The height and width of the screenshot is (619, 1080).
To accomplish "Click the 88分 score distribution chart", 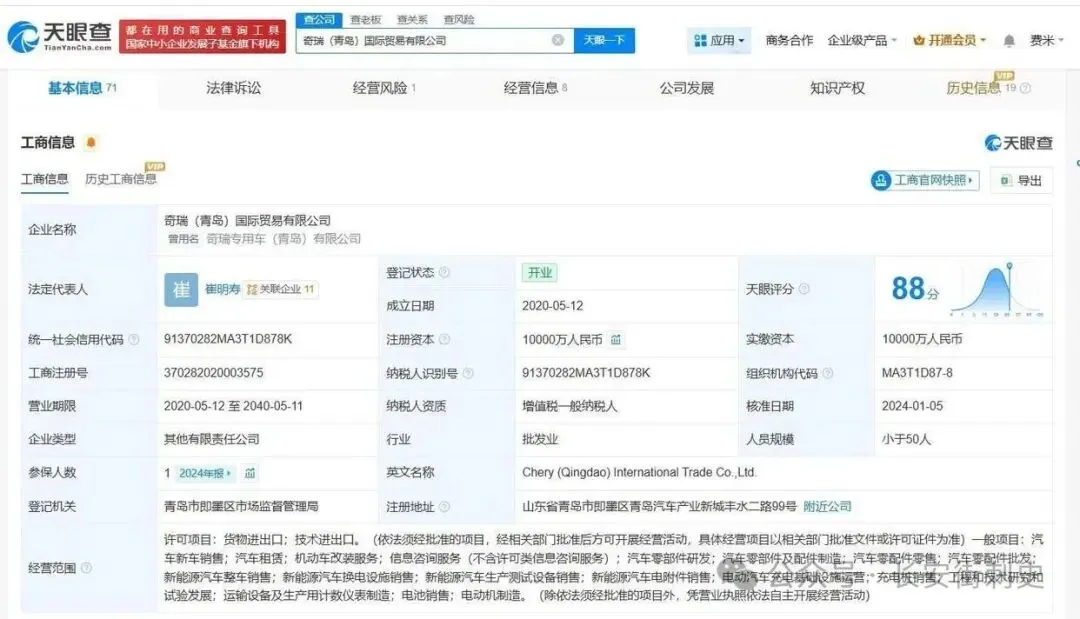I will coord(998,289).
